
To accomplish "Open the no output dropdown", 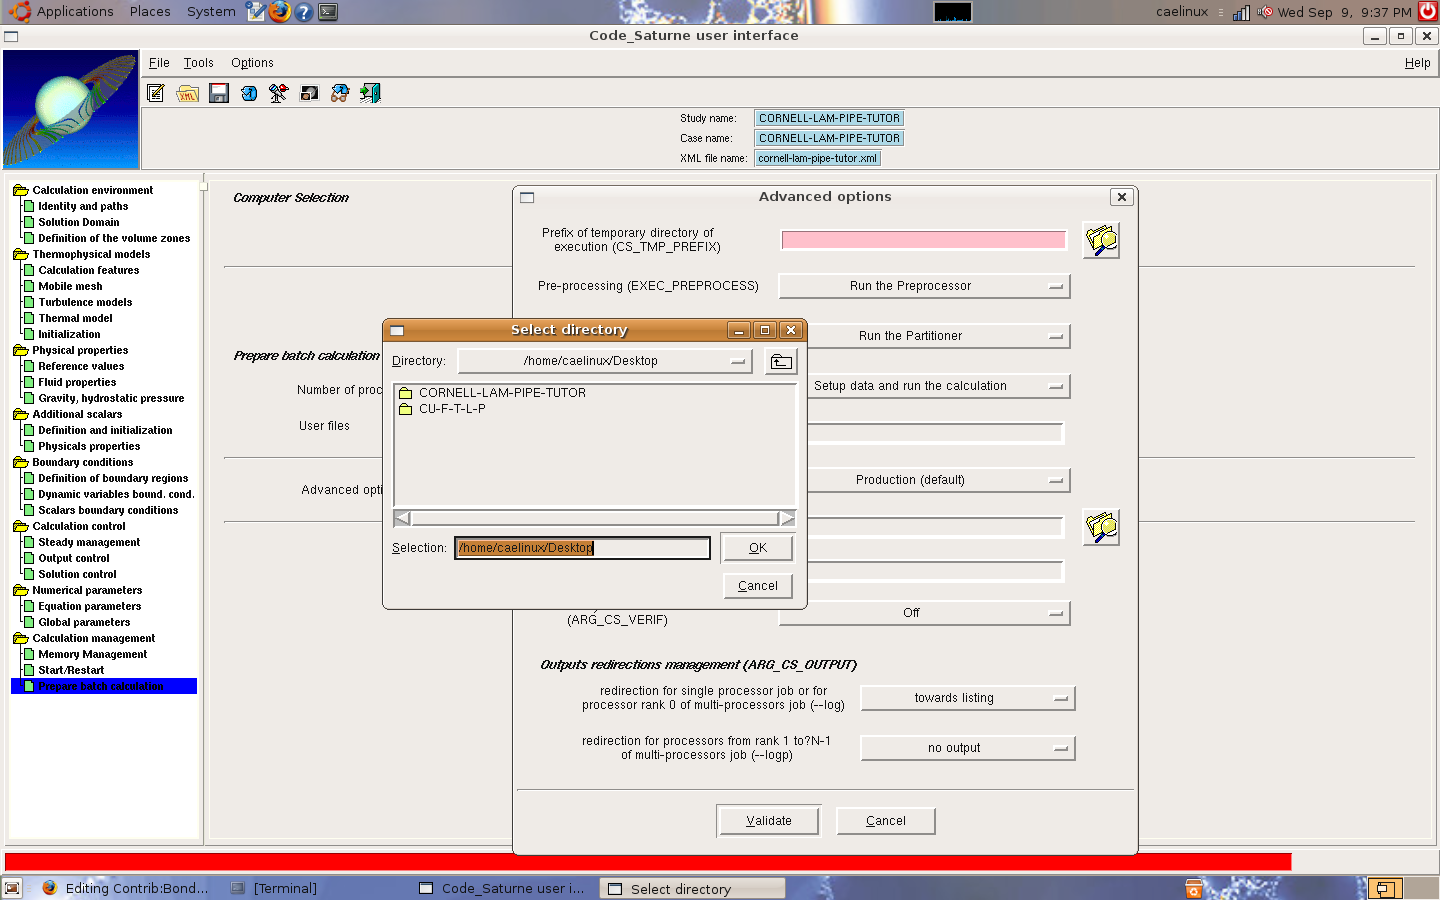I will pyautogui.click(x=967, y=748).
